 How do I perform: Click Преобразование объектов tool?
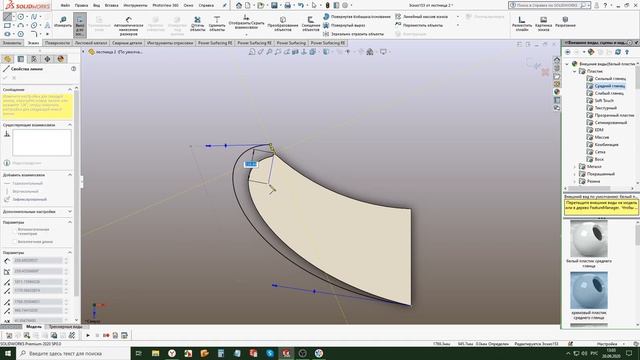283,24
